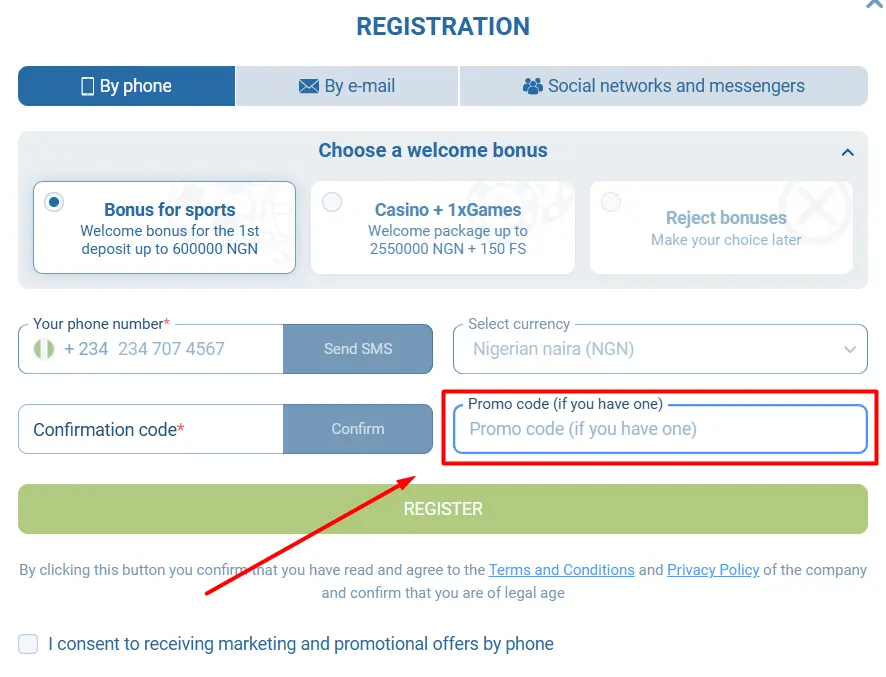Close the registration dialog with the X

coord(874,4)
